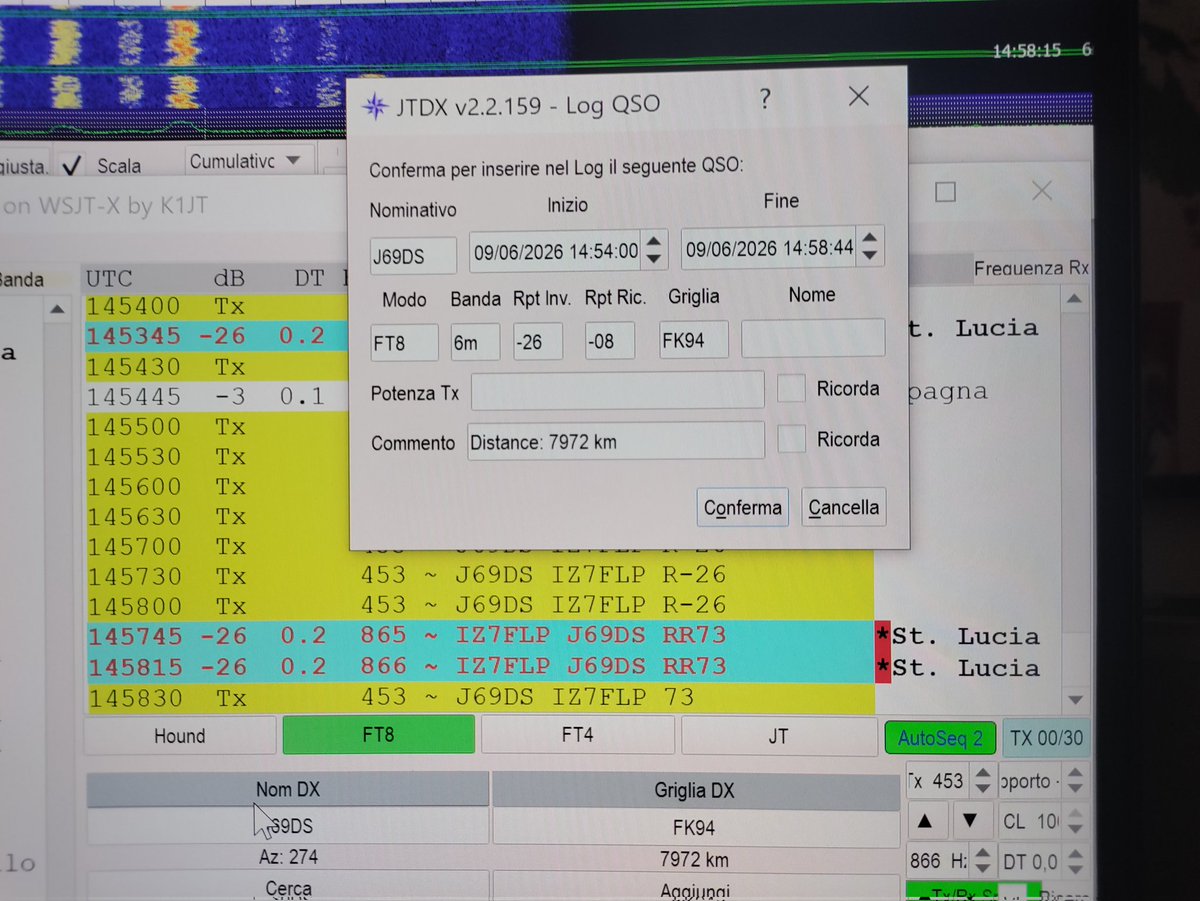1200x901 pixels.
Task: Increase Tx 453 frequency with spinner up arrow
Action: point(983,772)
